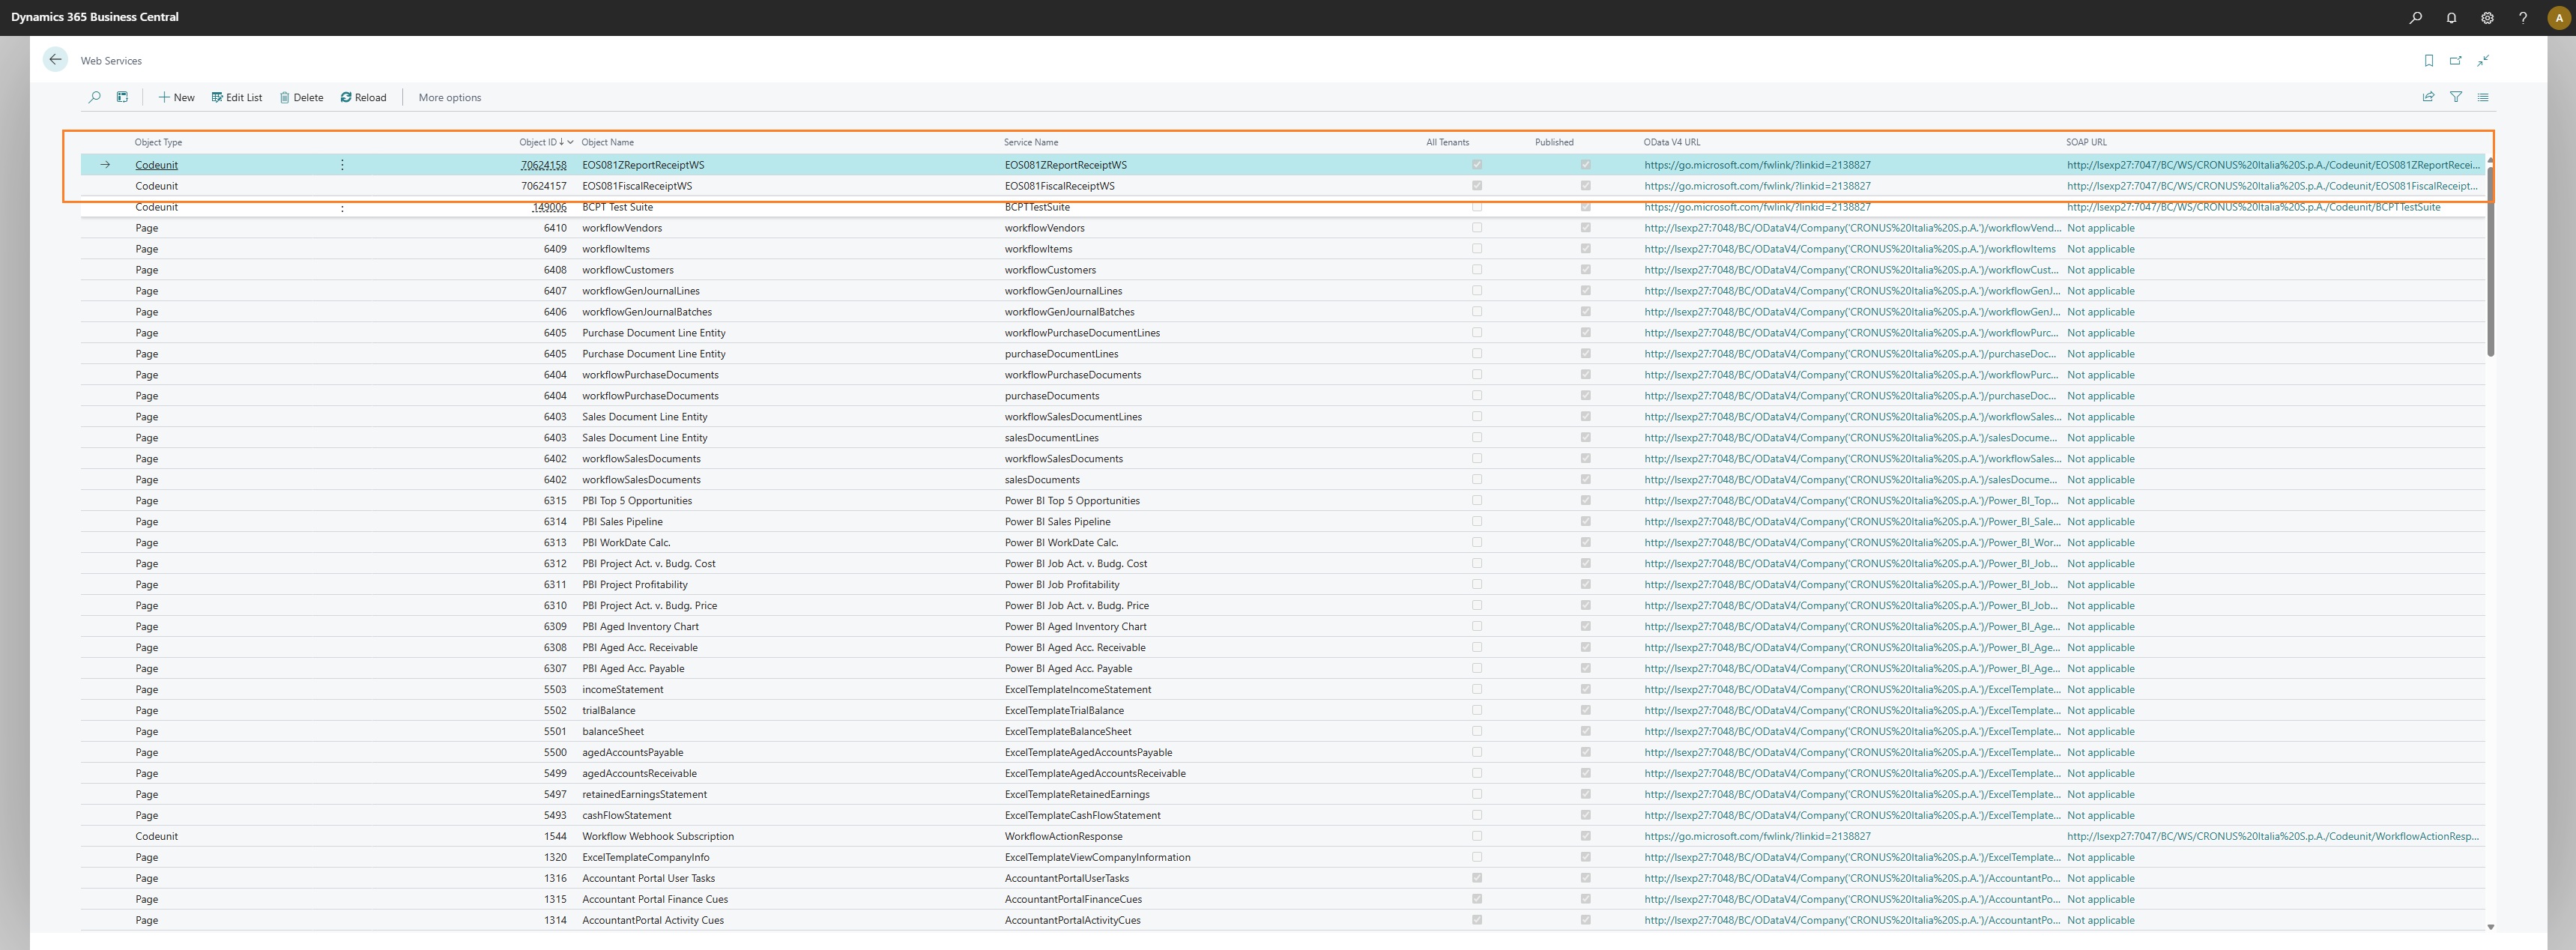This screenshot has width=2576, height=950.
Task: Toggle Published checkbox for workflowVendors row
Action: (x=1585, y=228)
